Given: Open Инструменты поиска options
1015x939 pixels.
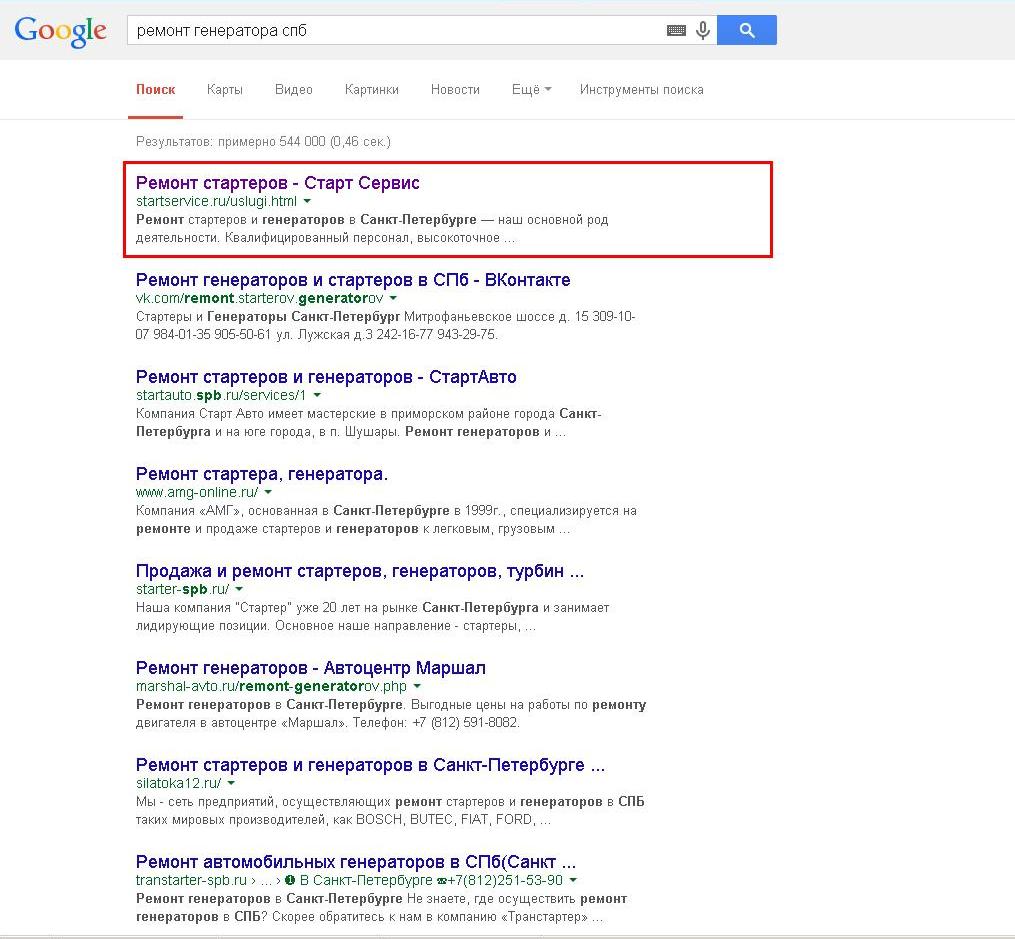Looking at the screenshot, I should pos(641,89).
